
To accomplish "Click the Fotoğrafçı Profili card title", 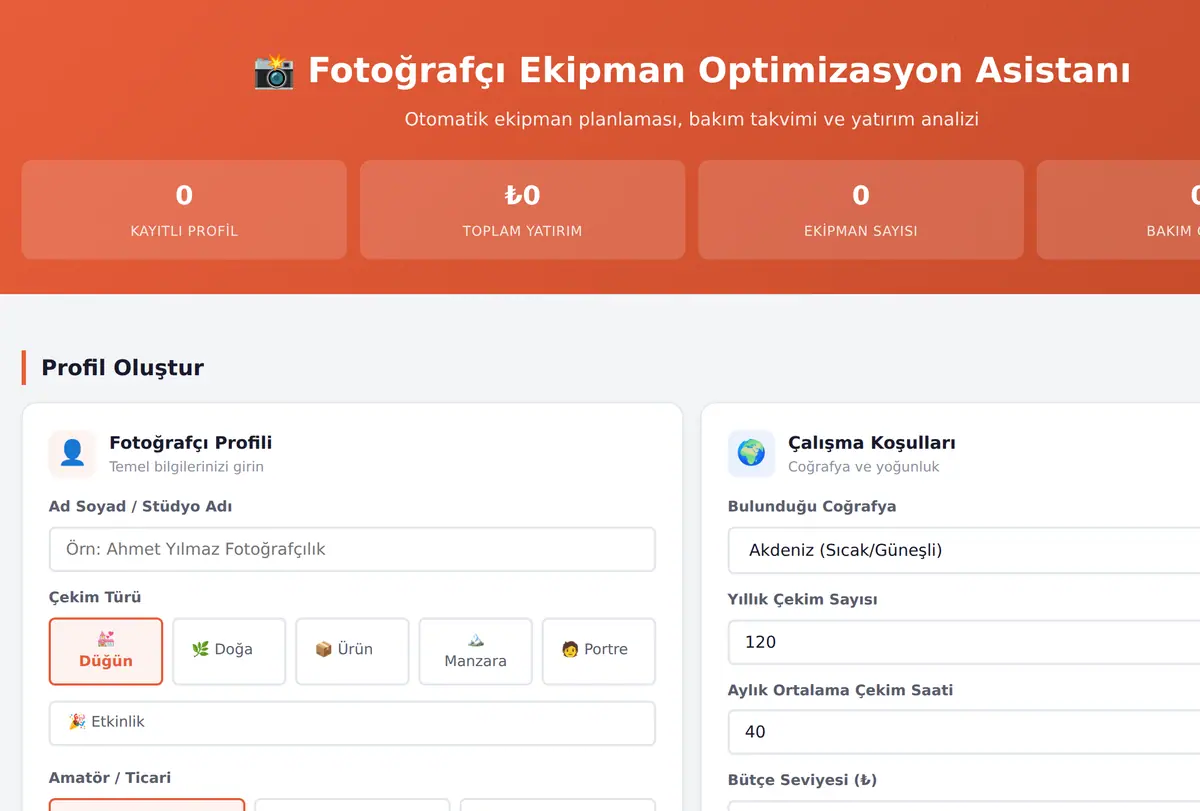I will tap(190, 443).
